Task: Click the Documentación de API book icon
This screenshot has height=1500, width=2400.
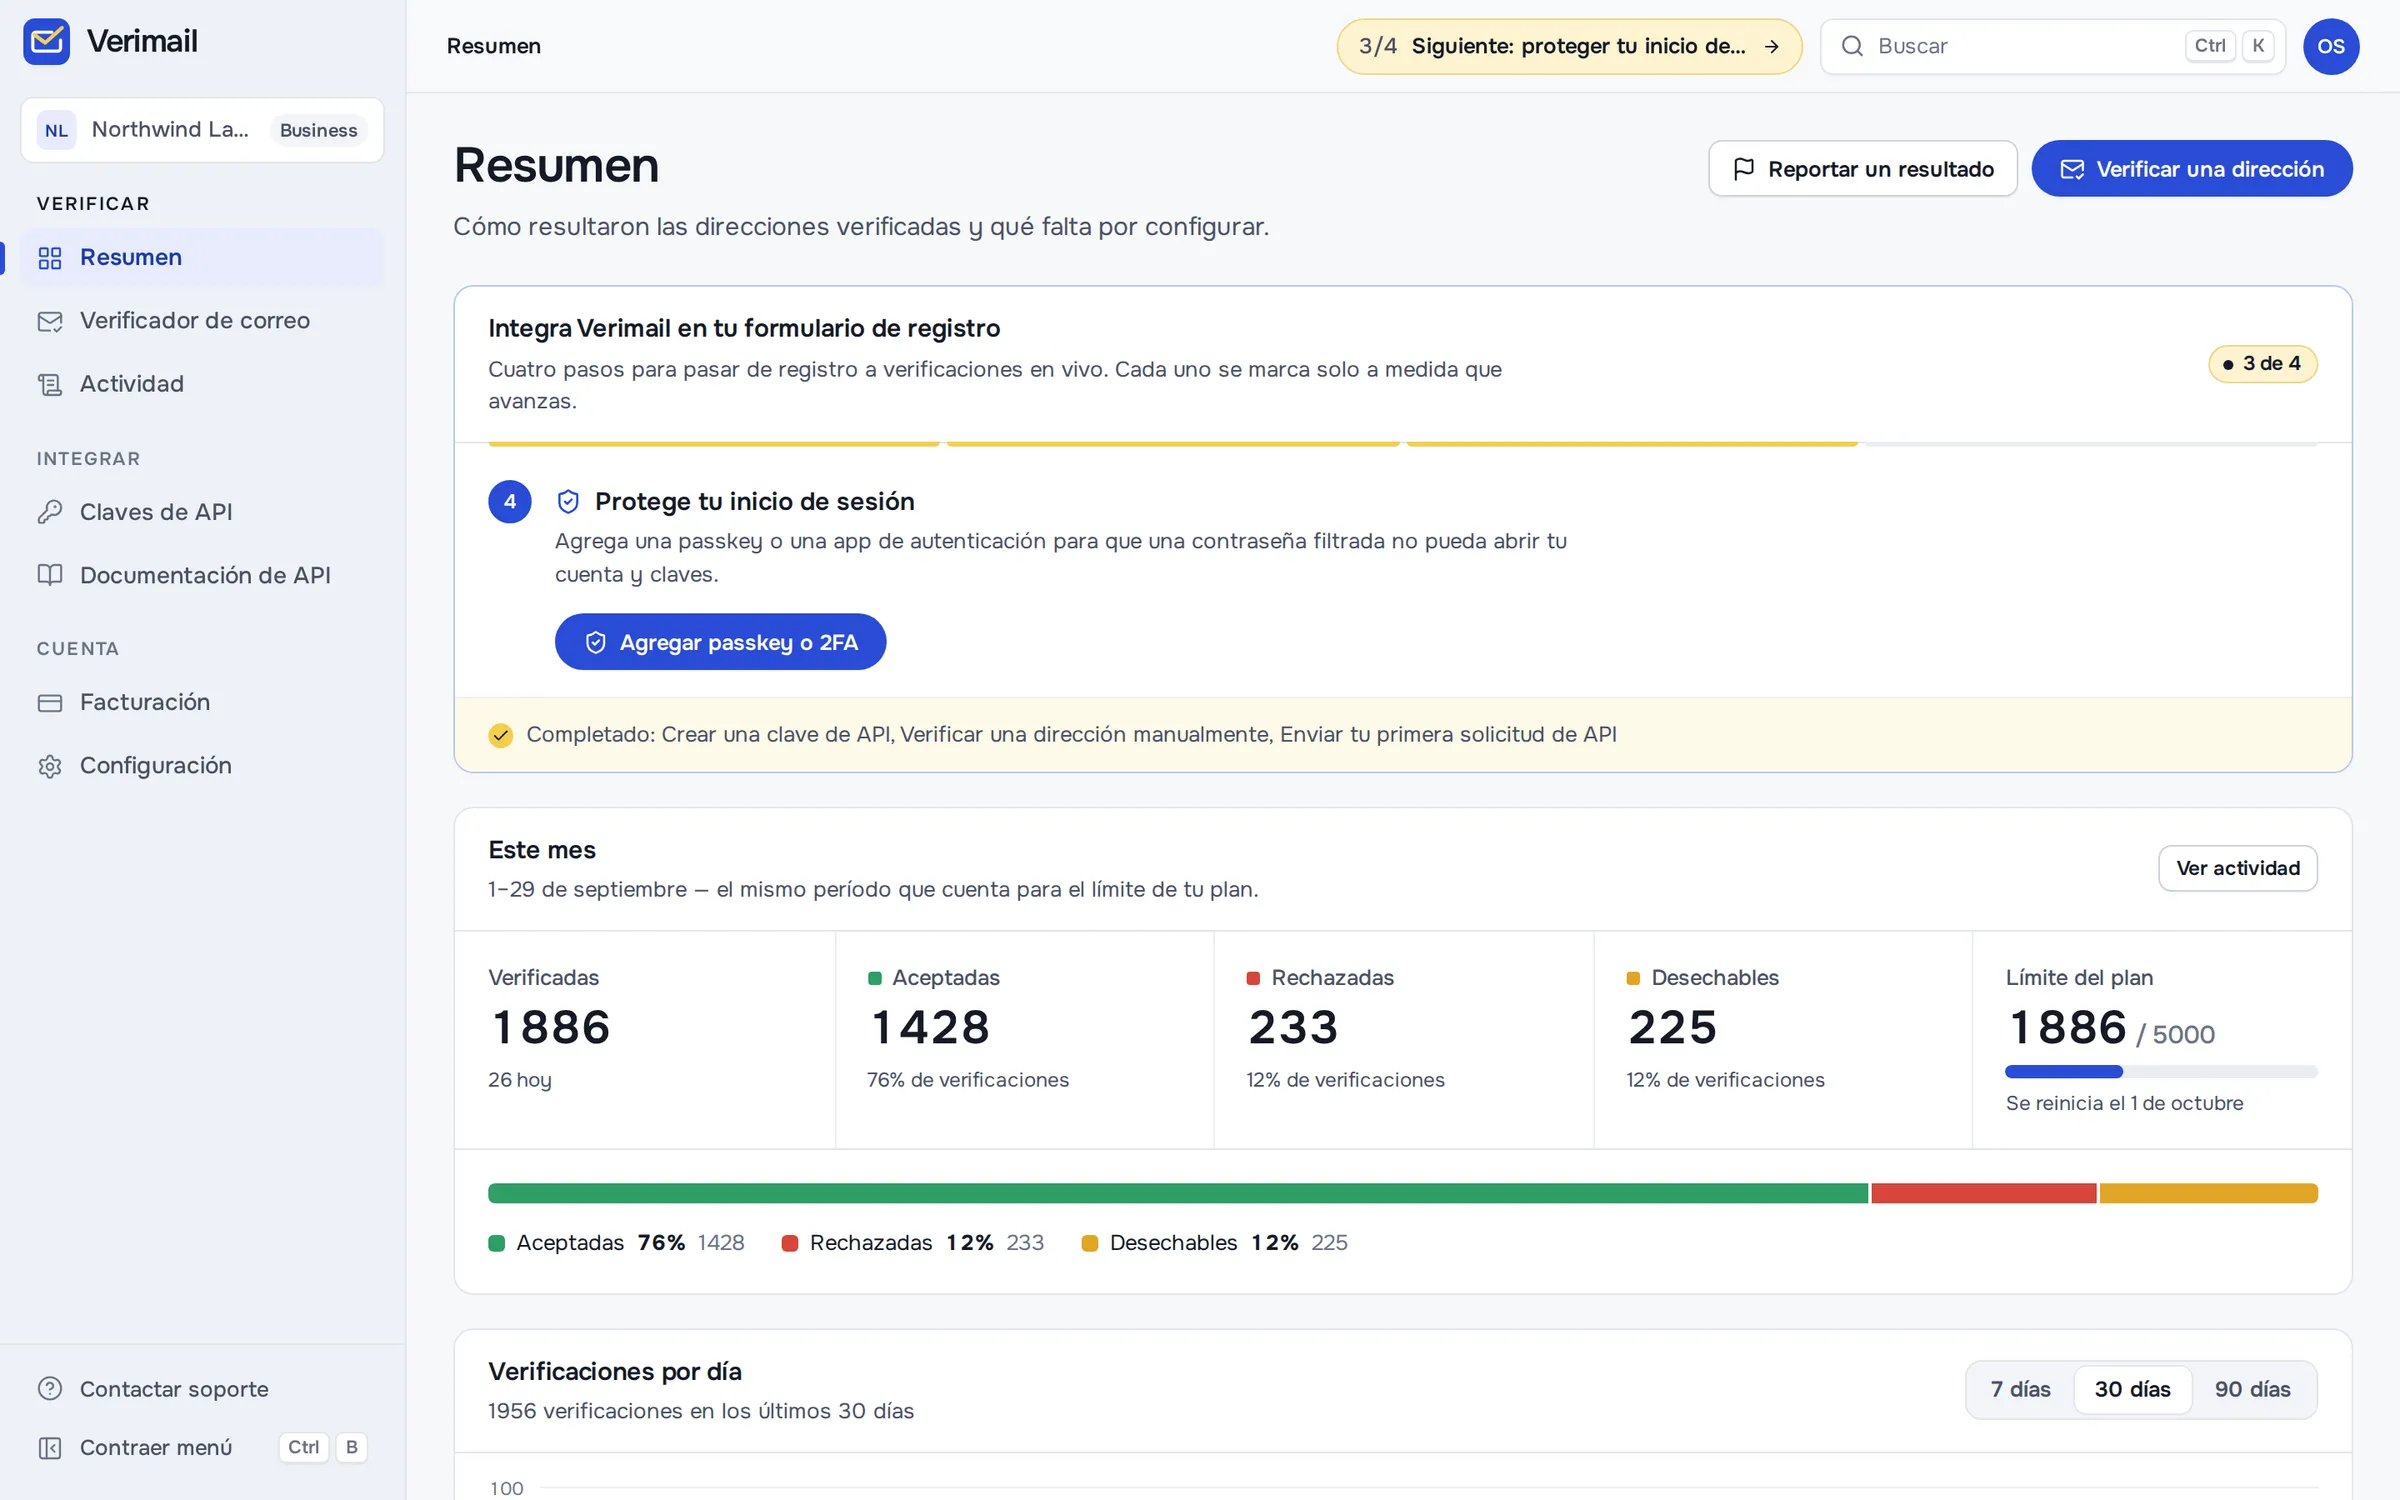Action: click(x=50, y=575)
